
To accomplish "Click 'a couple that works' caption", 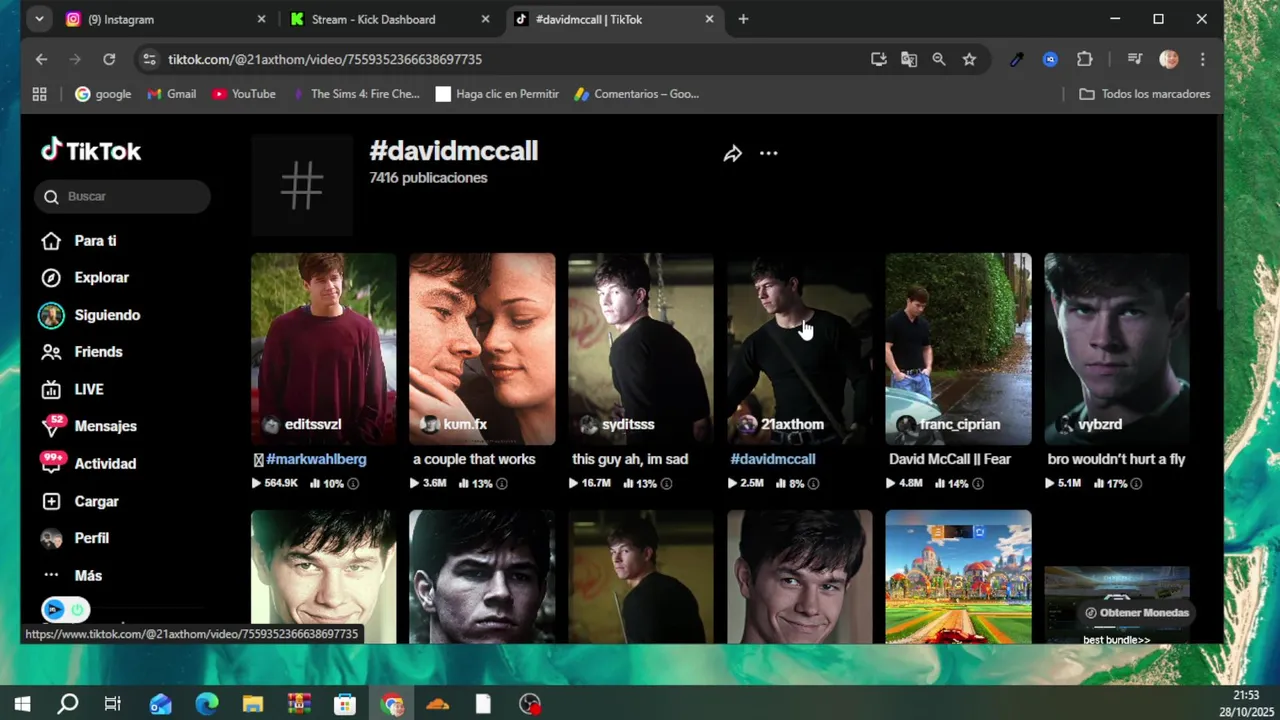I will [x=474, y=459].
